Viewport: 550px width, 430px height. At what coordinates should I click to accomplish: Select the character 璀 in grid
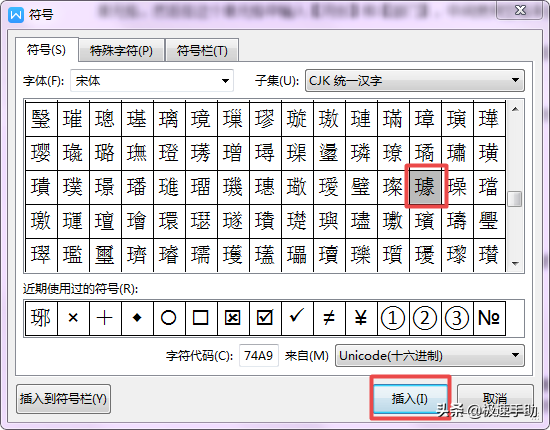pos(73,119)
